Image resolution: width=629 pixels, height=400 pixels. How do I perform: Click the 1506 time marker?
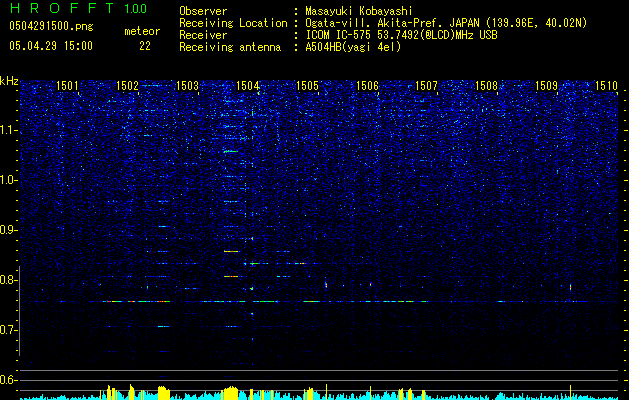coord(367,85)
